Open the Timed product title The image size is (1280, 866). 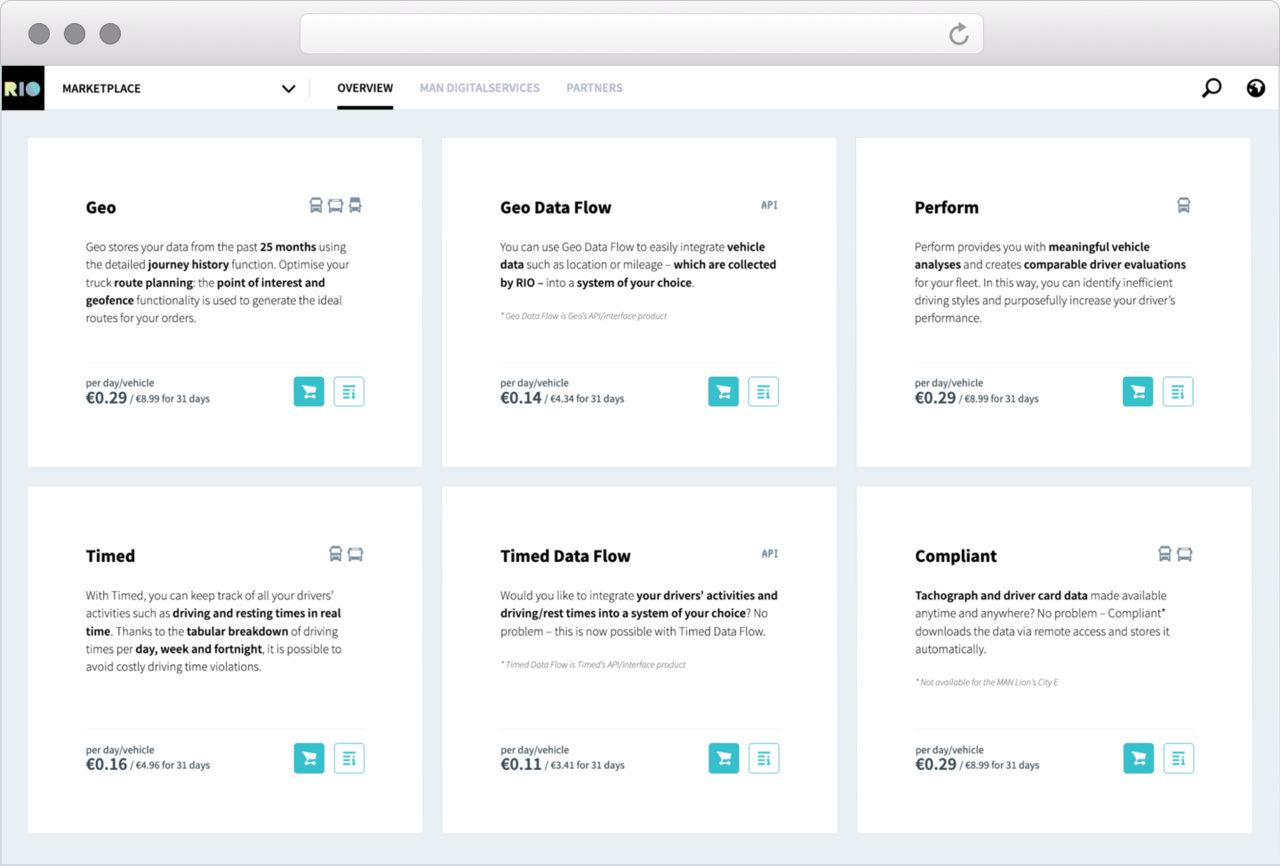[110, 556]
